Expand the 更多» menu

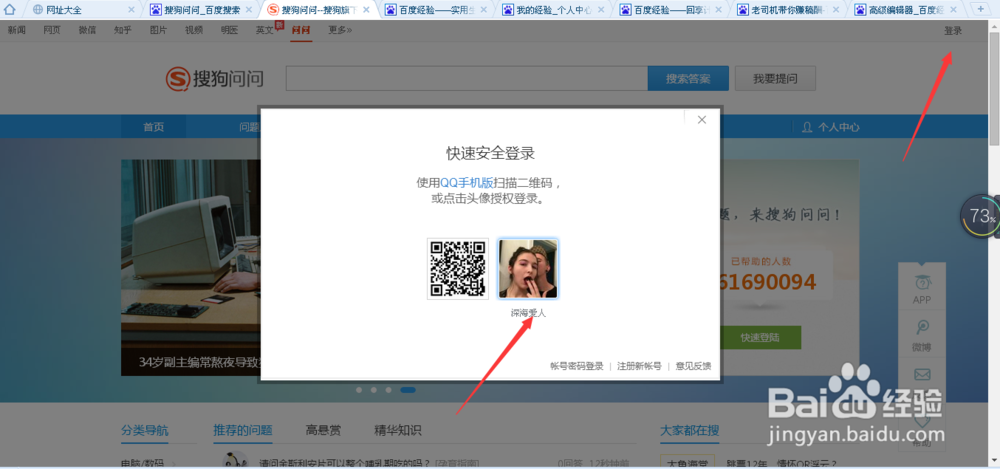pos(340,30)
